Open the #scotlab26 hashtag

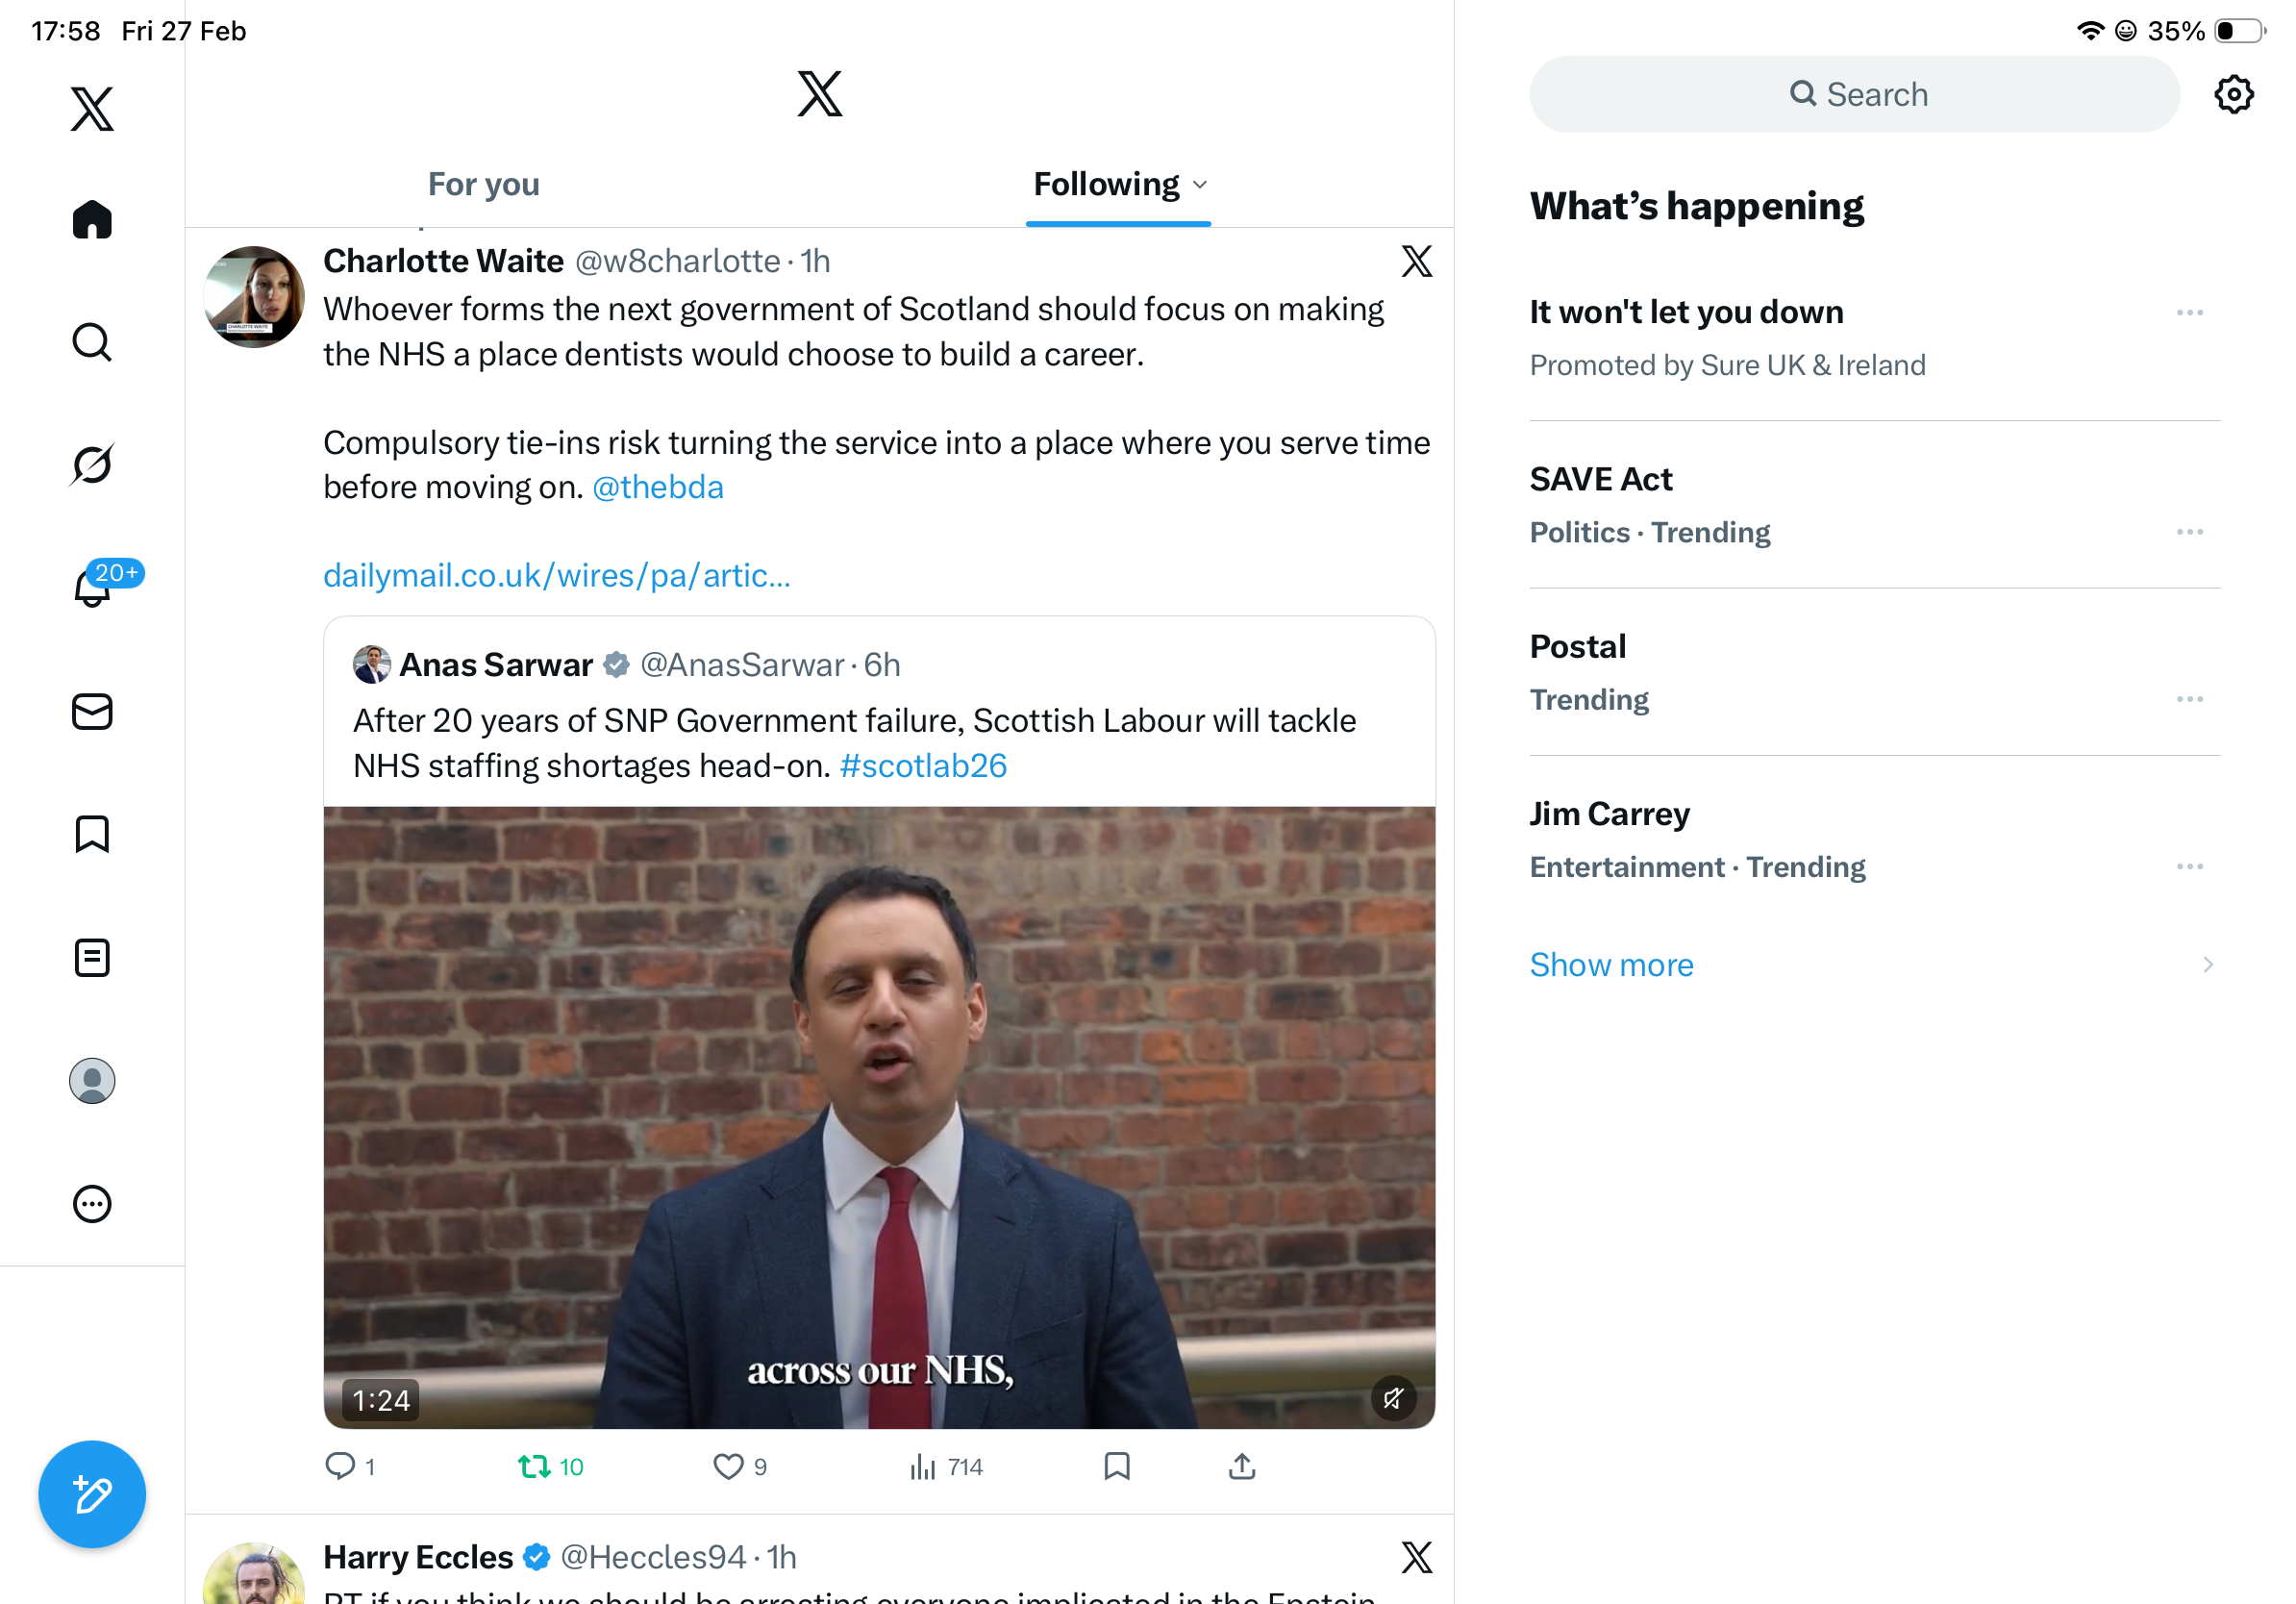click(x=922, y=765)
